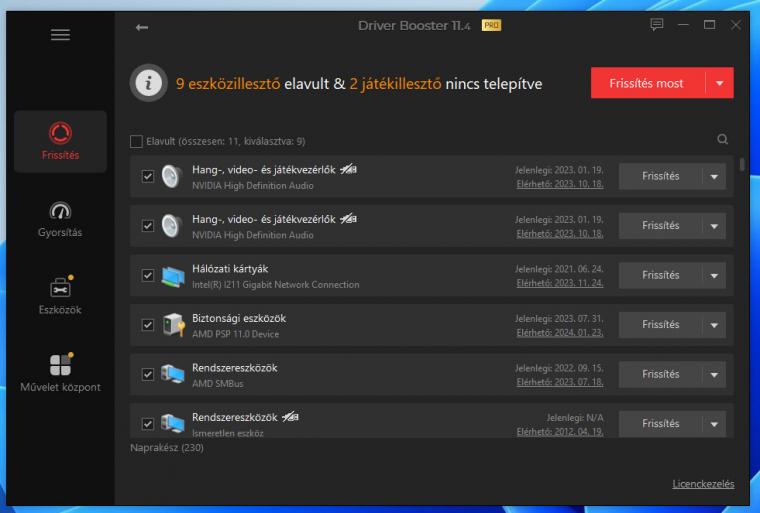Update AMD PSP 11.0 Device driver
The height and width of the screenshot is (513, 760).
[x=661, y=325]
